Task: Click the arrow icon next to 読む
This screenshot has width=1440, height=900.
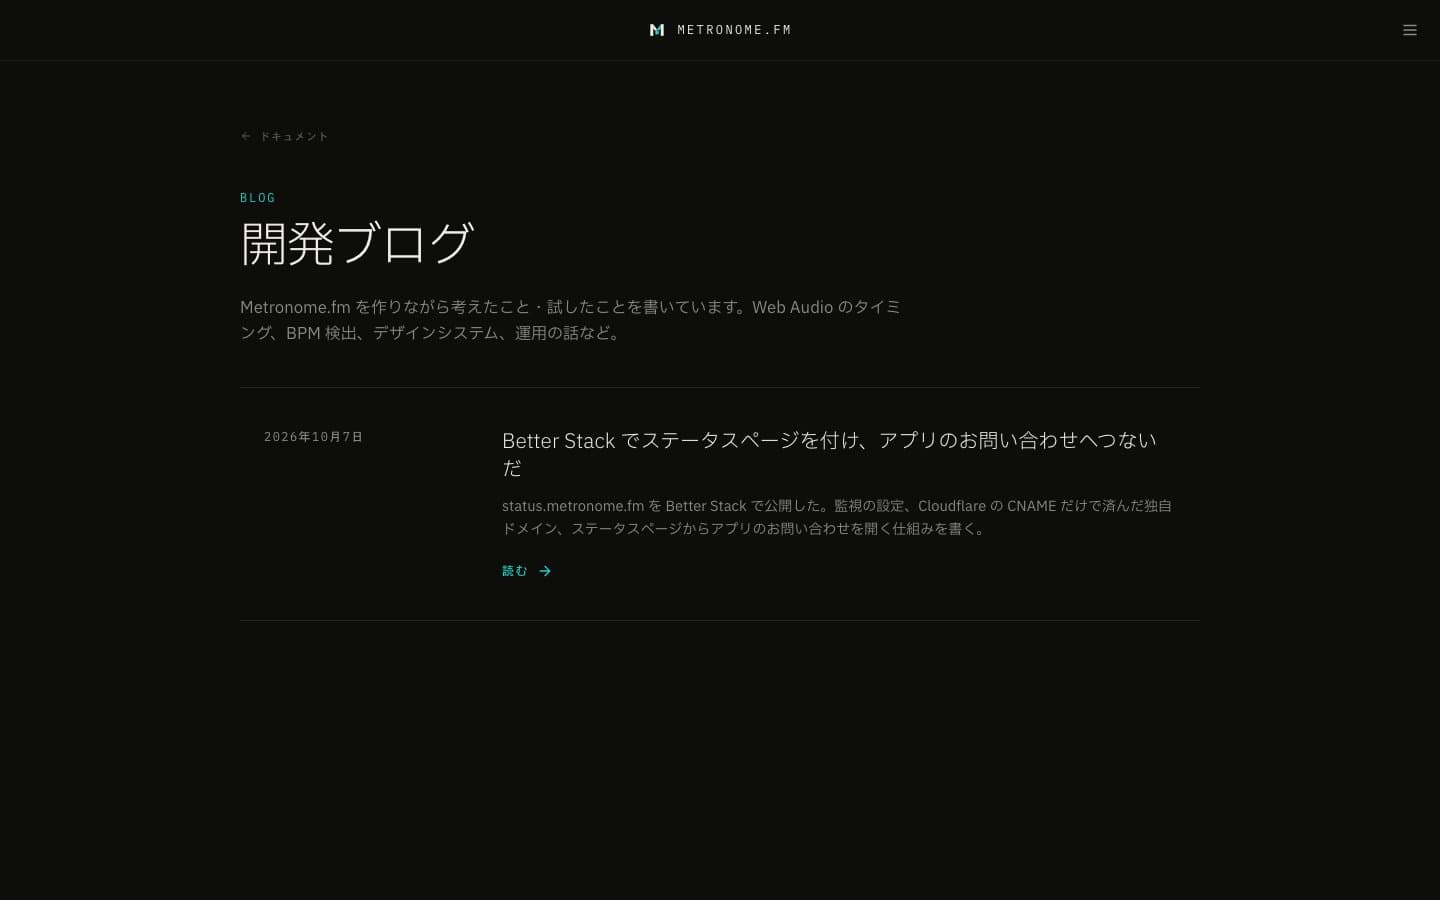Action: pyautogui.click(x=545, y=571)
